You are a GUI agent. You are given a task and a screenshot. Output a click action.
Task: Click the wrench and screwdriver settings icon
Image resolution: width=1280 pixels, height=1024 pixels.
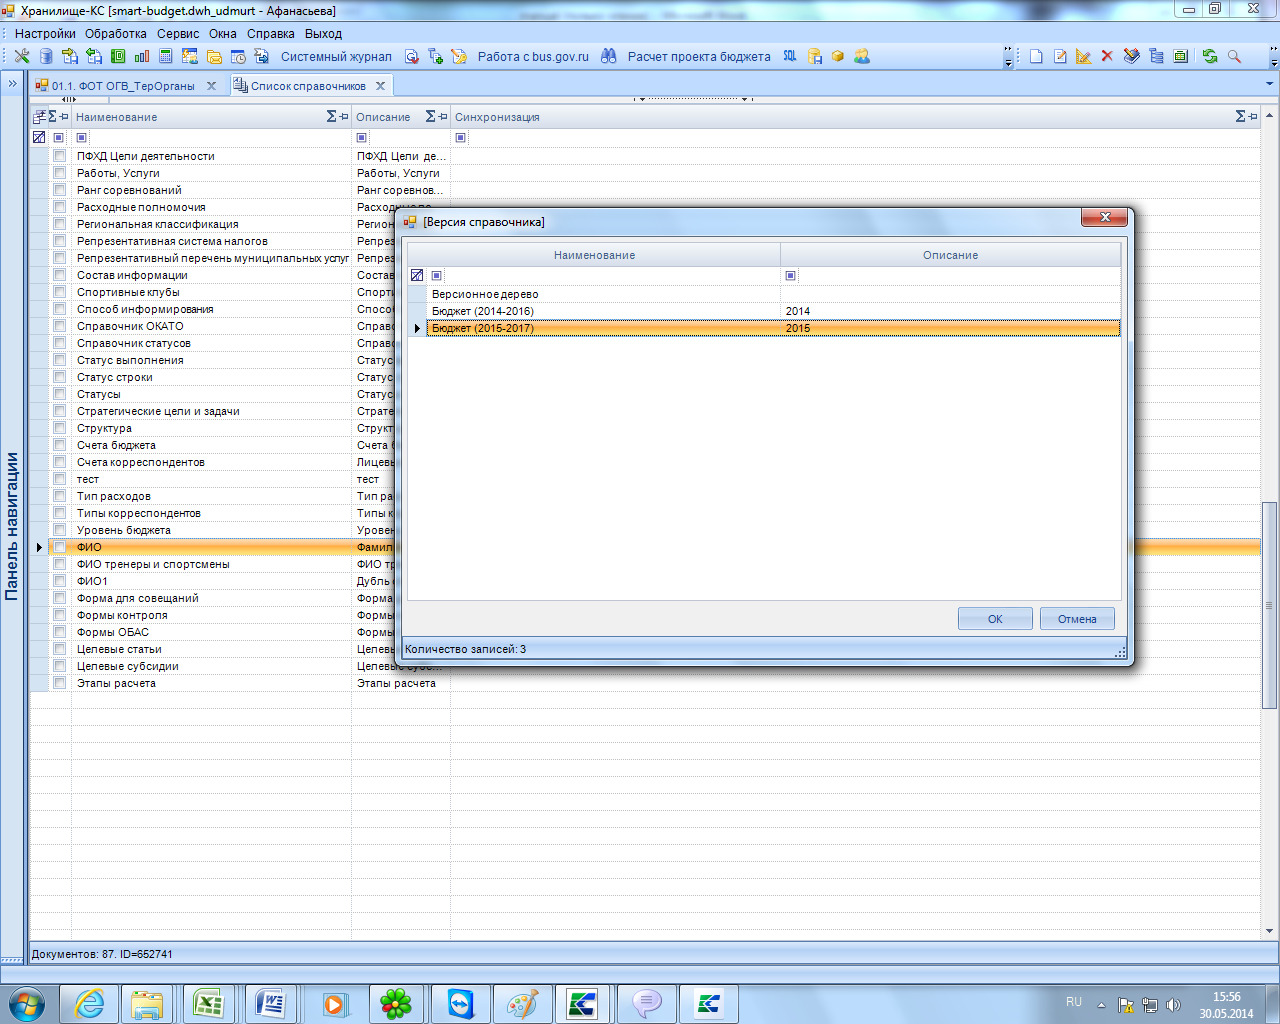(x=22, y=56)
